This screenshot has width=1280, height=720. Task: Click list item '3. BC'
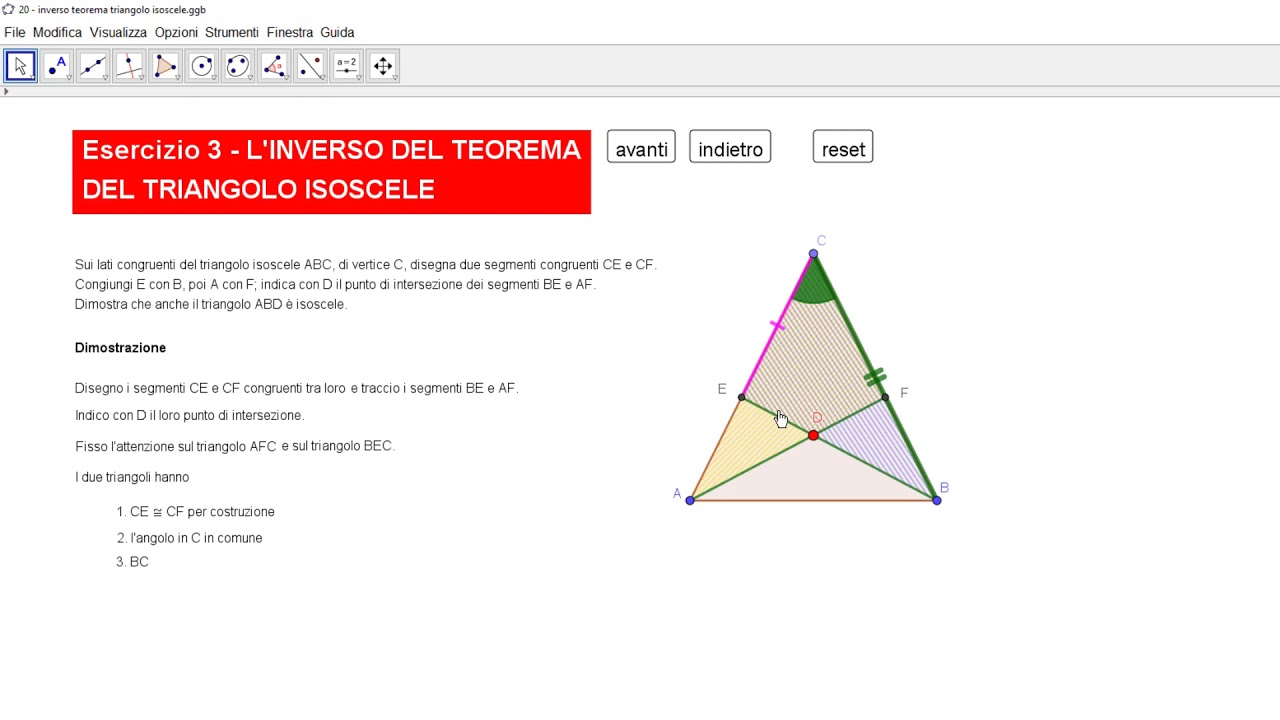pos(132,562)
